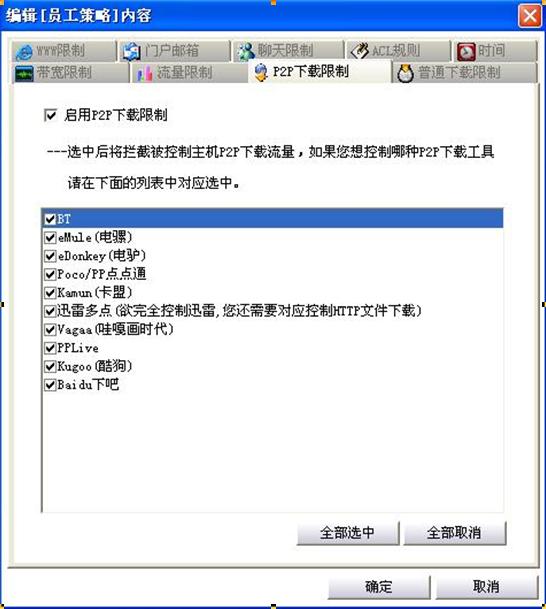Screen dimensions: 546x609
Task: Toggle the eMule(电骡) checkbox
Action: point(50,237)
